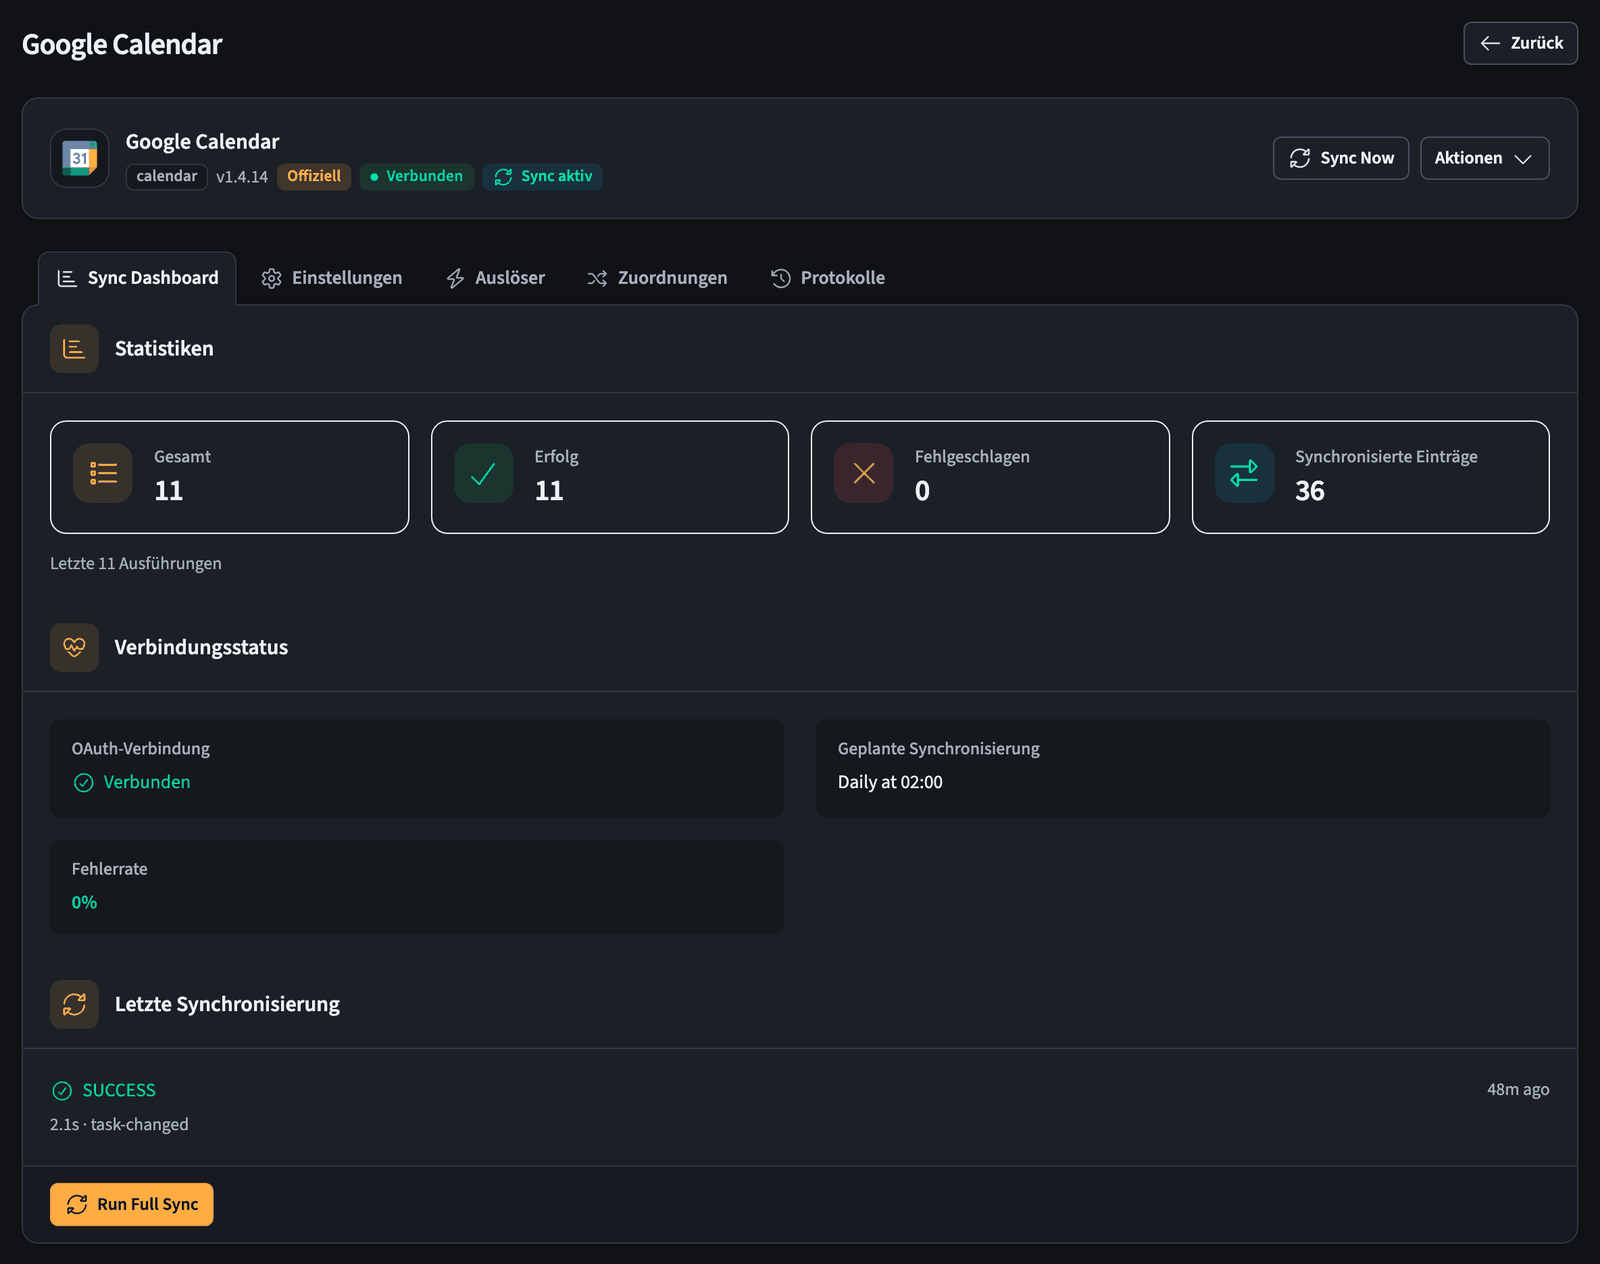The image size is (1600, 1264).
Task: Click the Sync Now button
Action: 1341,158
